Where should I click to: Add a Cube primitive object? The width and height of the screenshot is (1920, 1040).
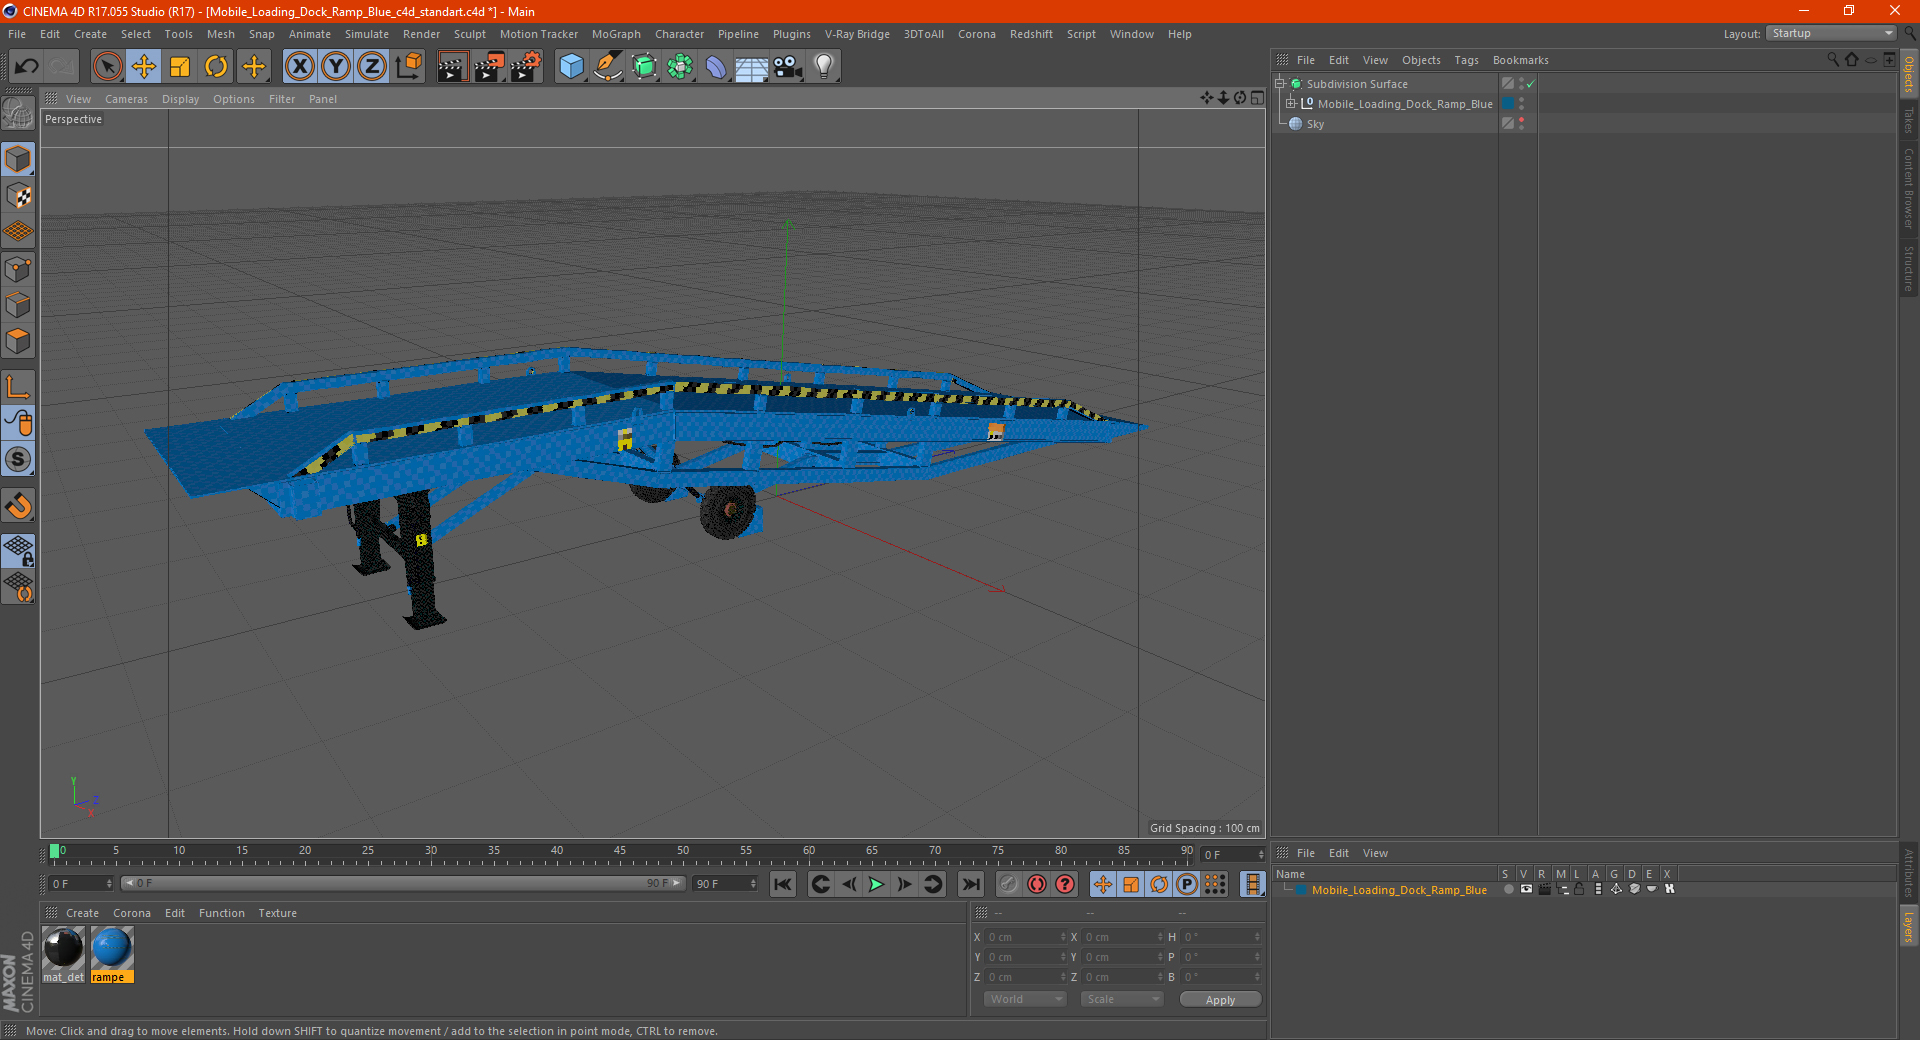point(571,67)
